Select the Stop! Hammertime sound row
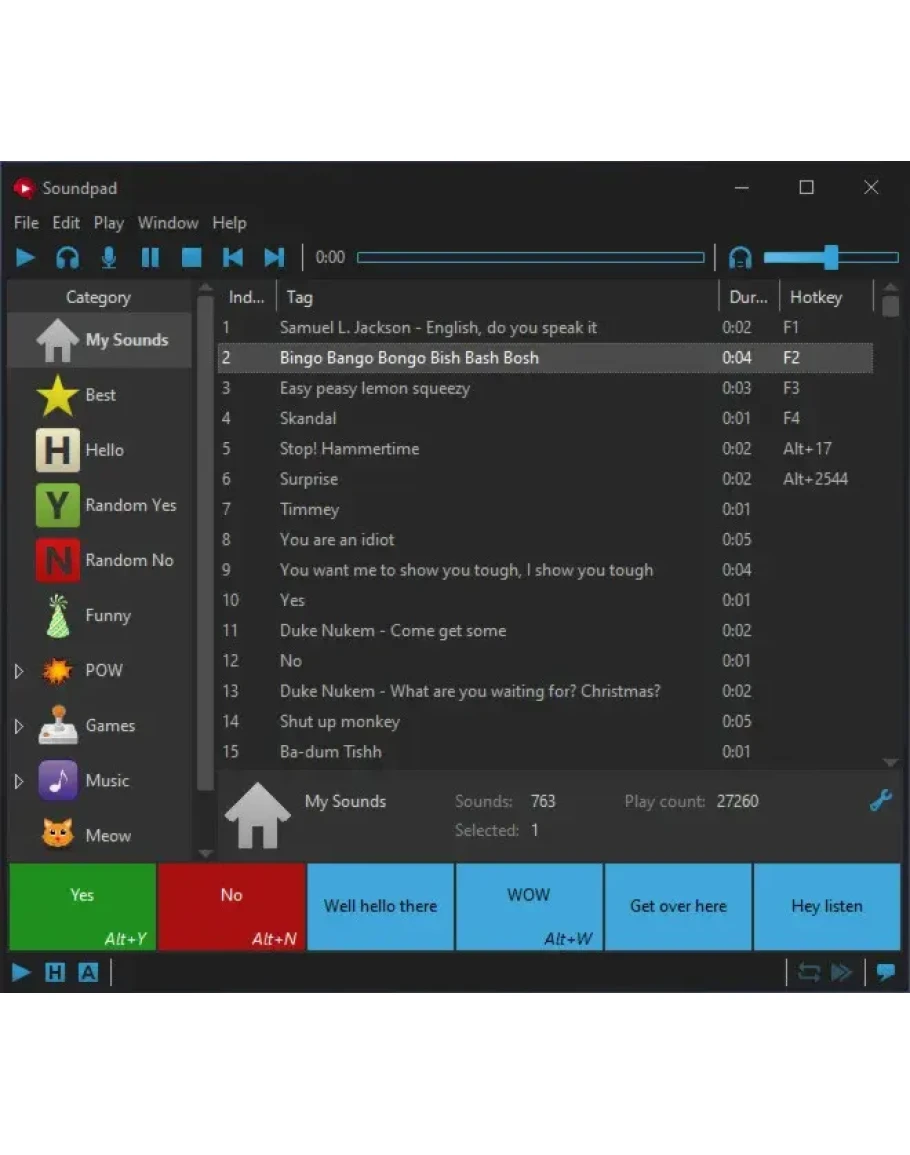Image resolution: width=910 pixels, height=1155 pixels. coord(349,449)
